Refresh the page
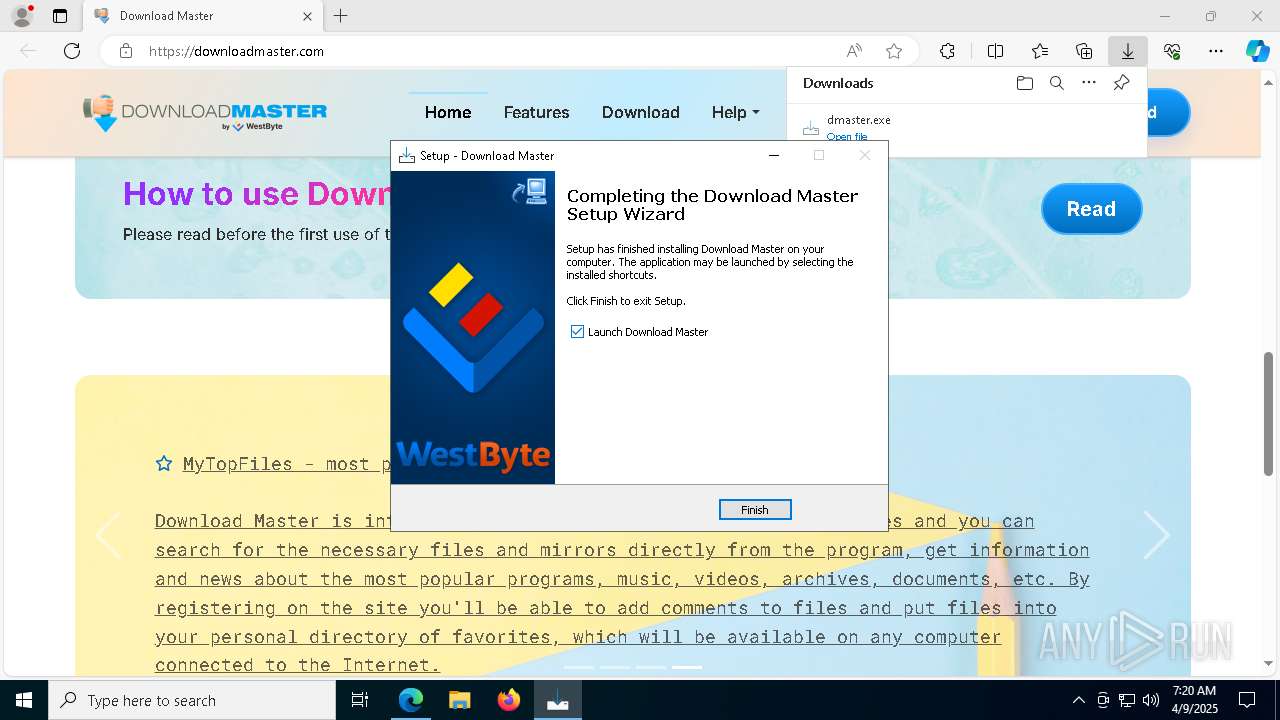The height and width of the screenshot is (720, 1280). pyautogui.click(x=72, y=51)
